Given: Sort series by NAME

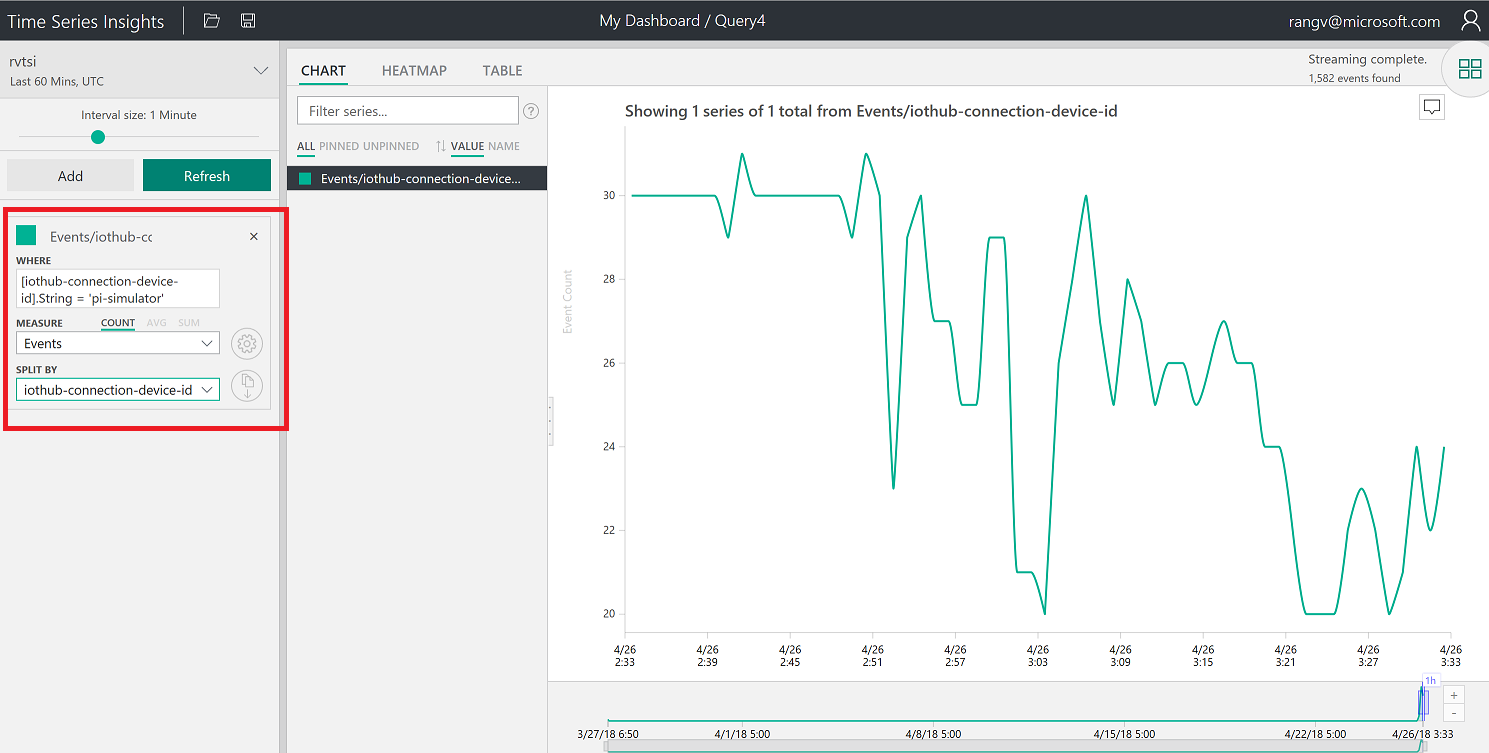Looking at the screenshot, I should 504,146.
